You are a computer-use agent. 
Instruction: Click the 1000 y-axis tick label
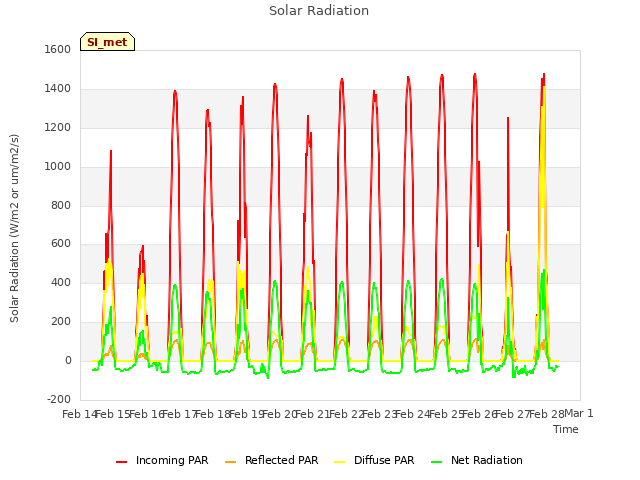(x=58, y=167)
